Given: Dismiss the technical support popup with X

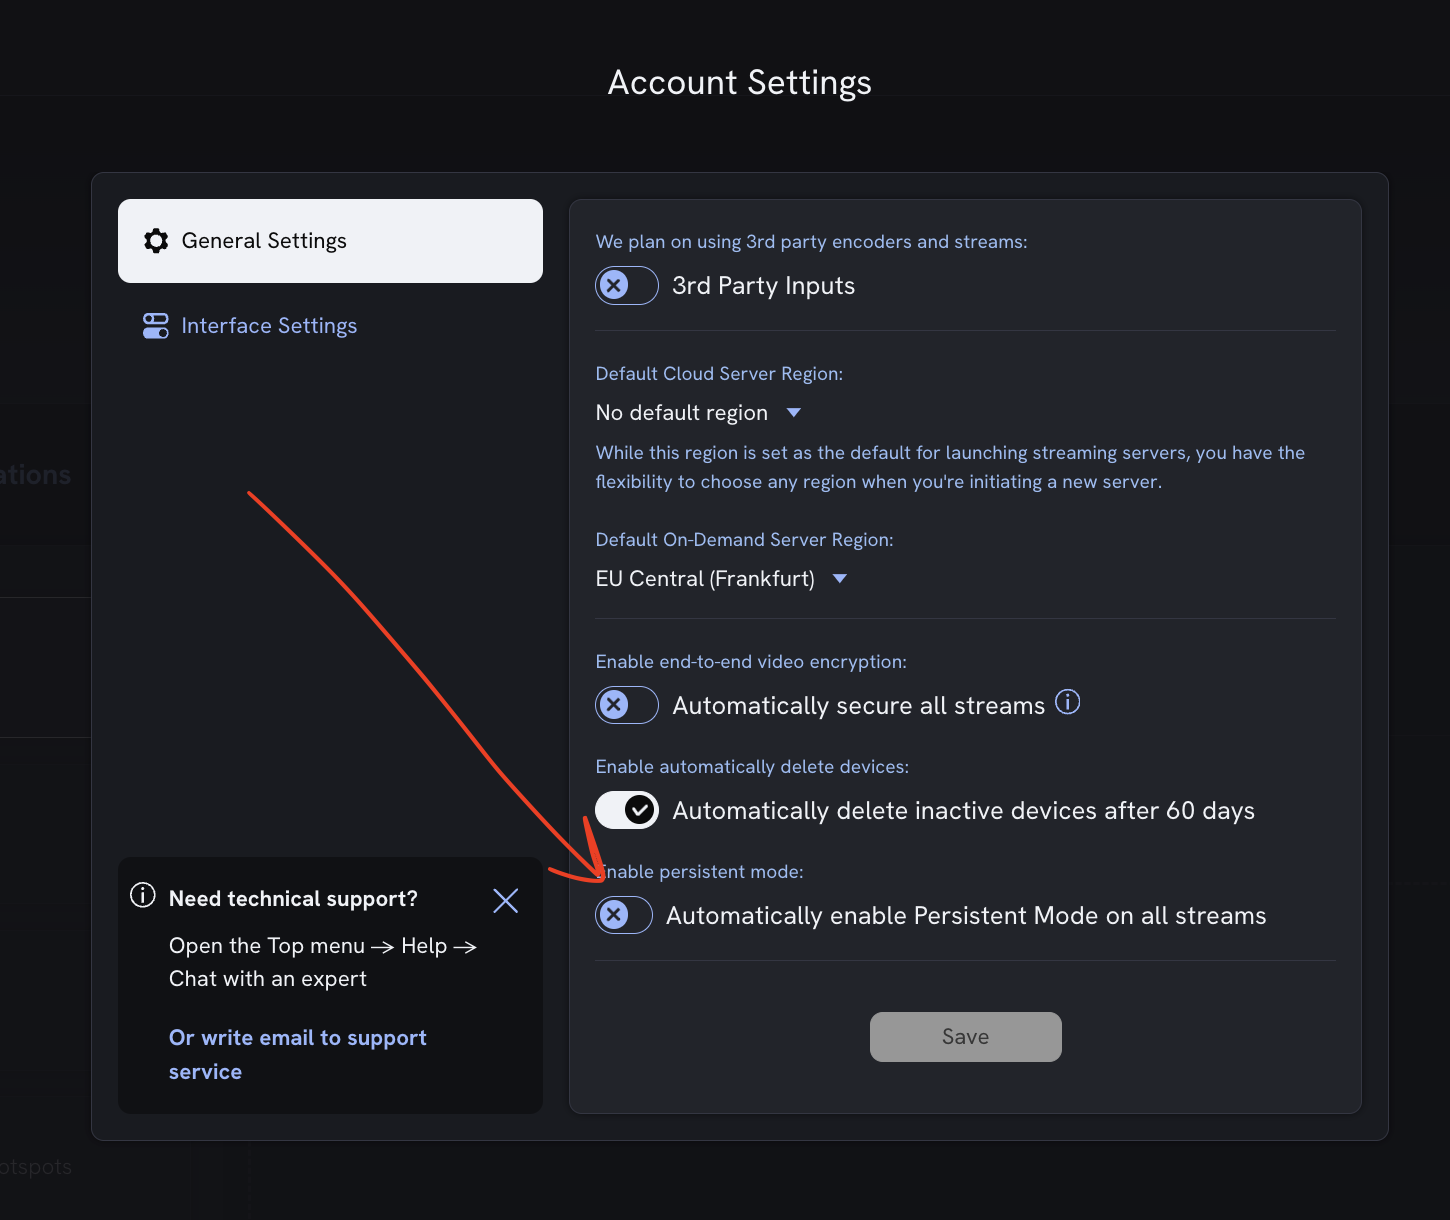Looking at the screenshot, I should pyautogui.click(x=505, y=900).
